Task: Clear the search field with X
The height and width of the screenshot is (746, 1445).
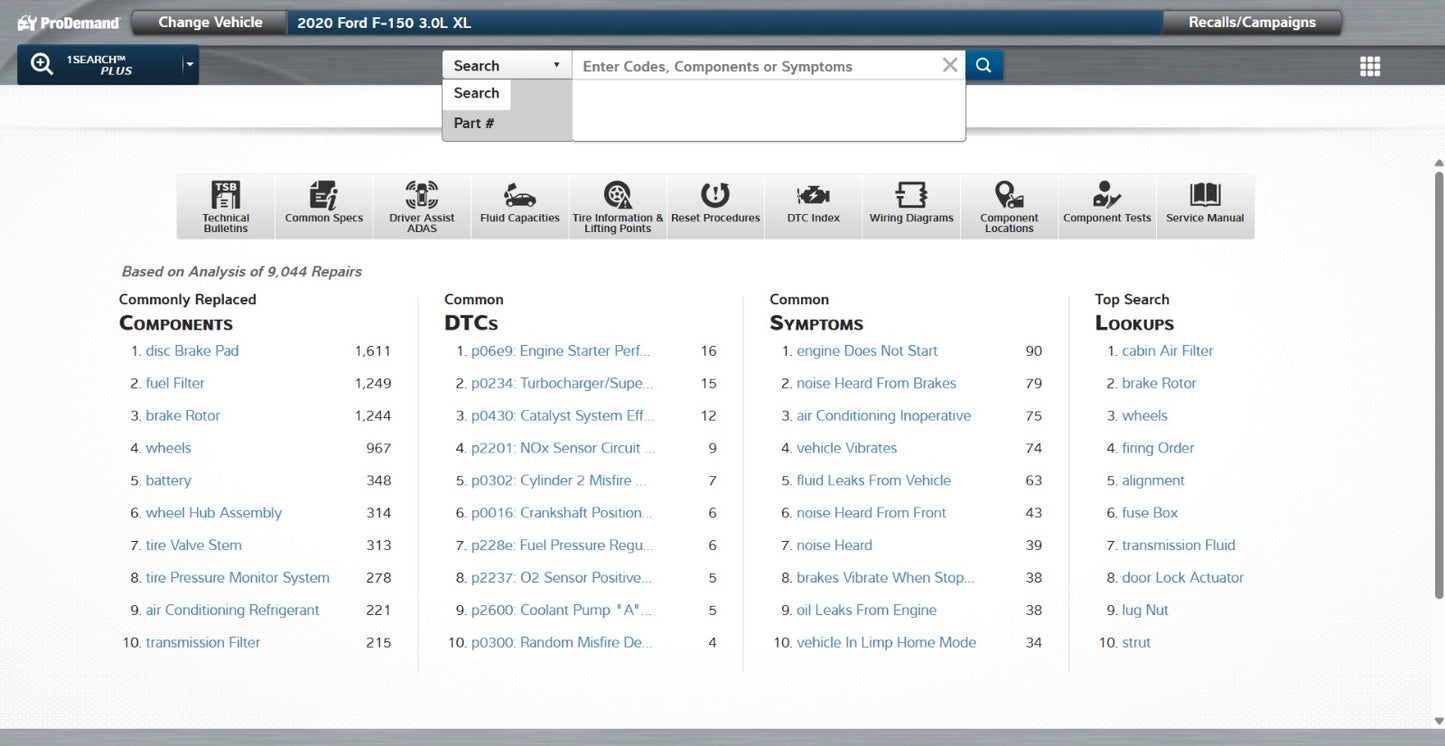Action: pos(950,65)
